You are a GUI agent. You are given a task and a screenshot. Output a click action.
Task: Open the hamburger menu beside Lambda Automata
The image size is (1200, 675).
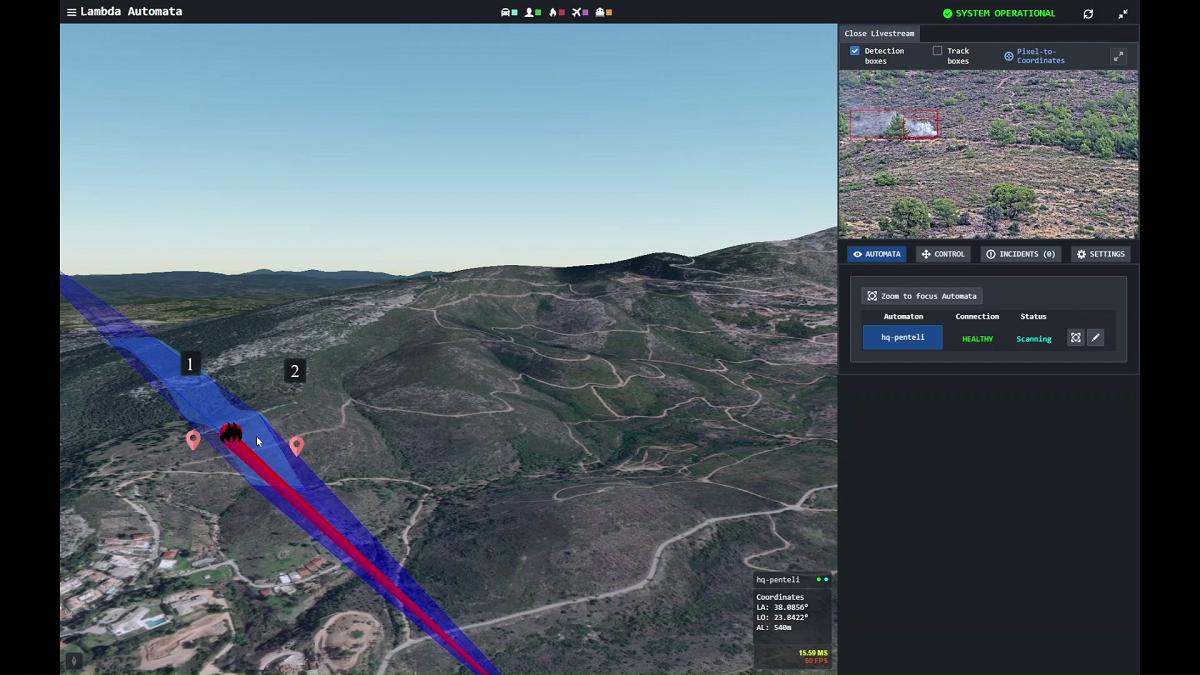tap(71, 13)
